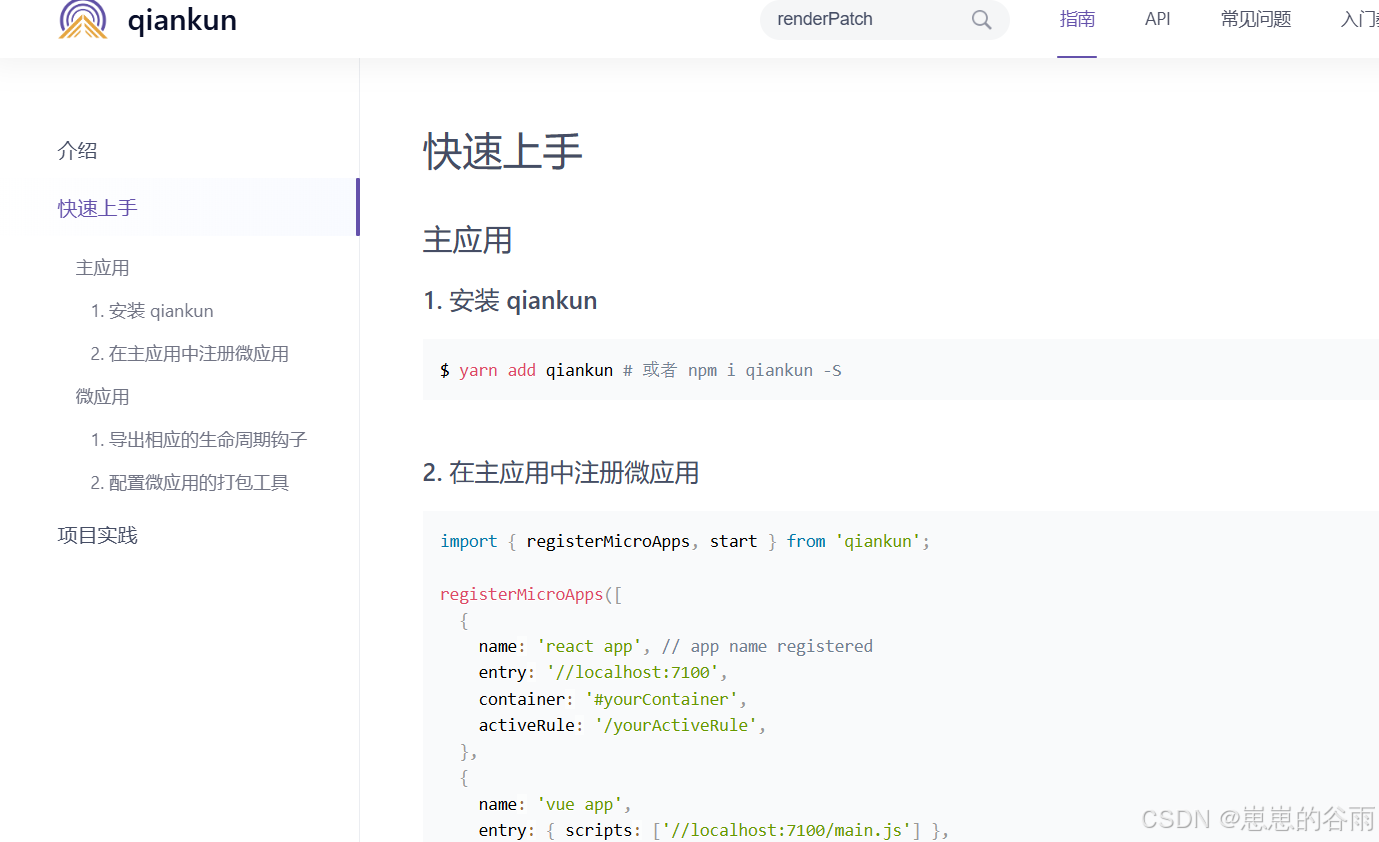Viewport: 1379px width, 842px height.
Task: Select 介绍 in the sidebar
Action: 77,150
